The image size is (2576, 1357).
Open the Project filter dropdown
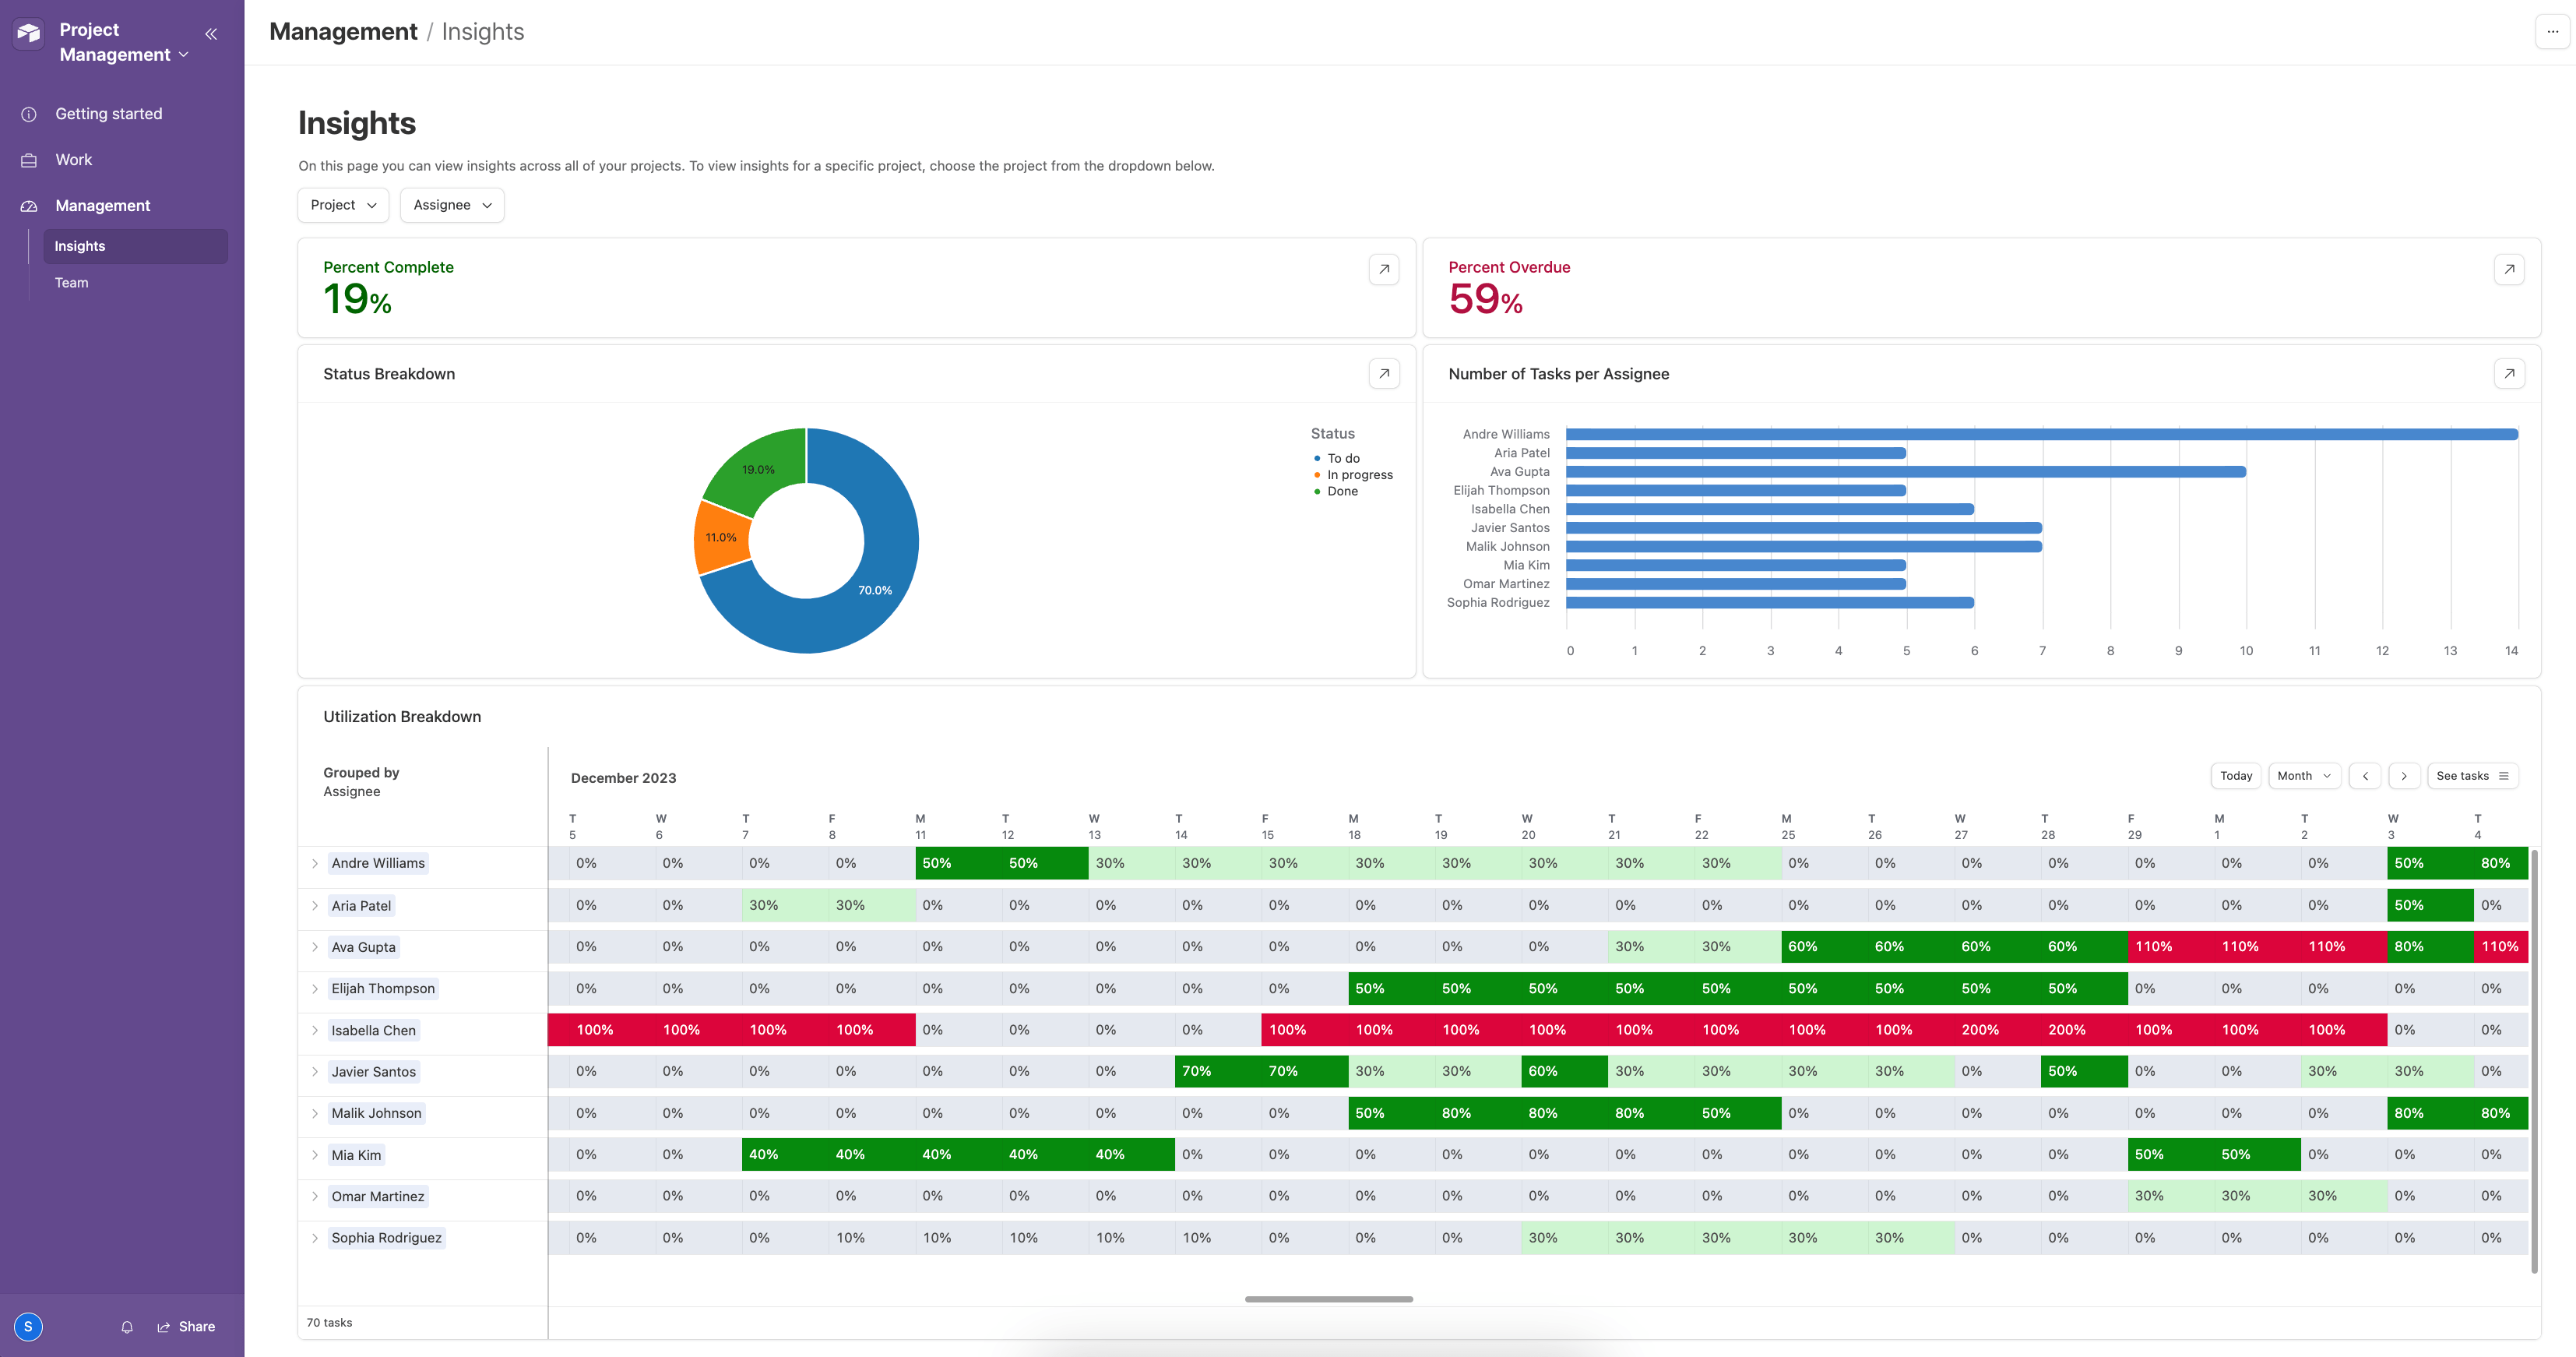343,205
